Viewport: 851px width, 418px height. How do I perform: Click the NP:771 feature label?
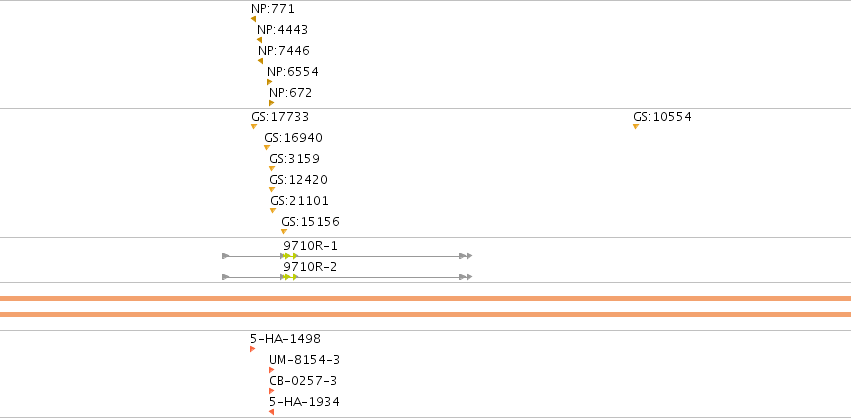pos(272,9)
